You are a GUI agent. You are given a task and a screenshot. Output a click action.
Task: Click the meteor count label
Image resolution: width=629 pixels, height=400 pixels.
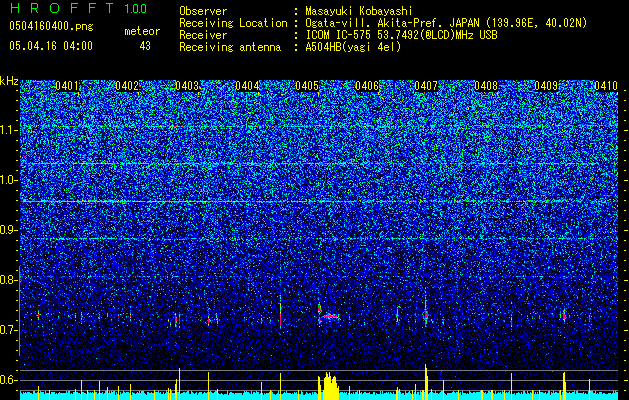(x=142, y=31)
